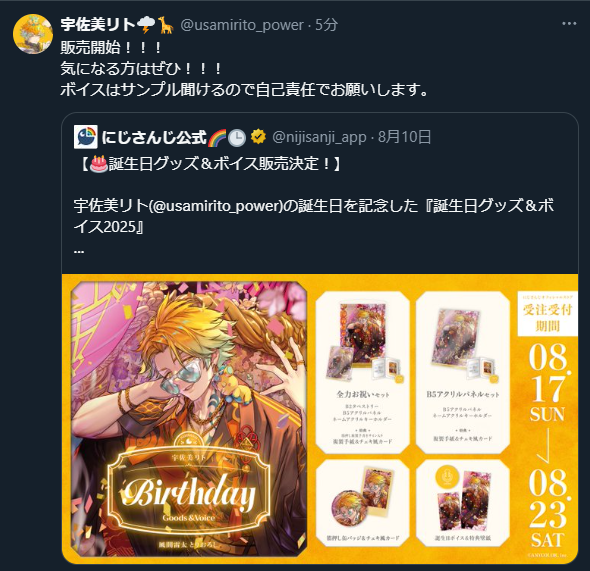Click the birthday cake emoji in the quoted post
The image size is (590, 571).
(99, 164)
